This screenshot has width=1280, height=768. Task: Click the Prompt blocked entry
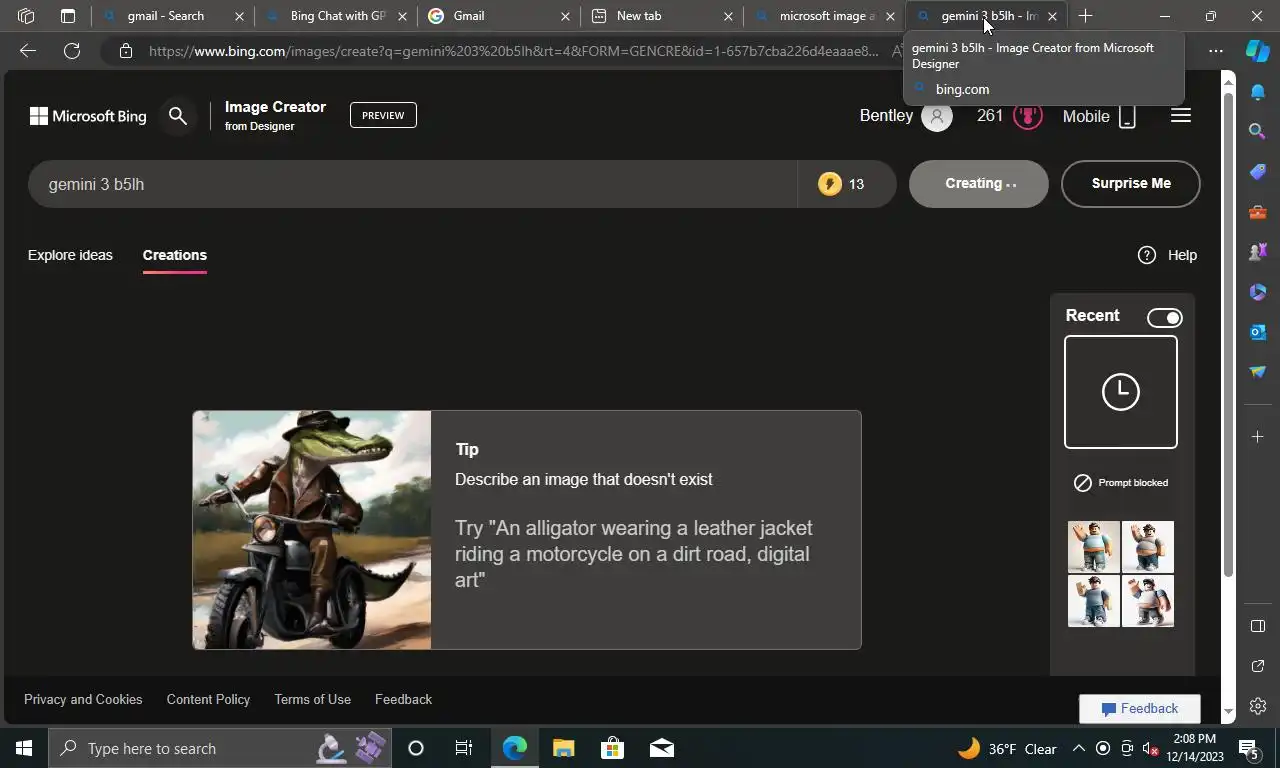tap(1121, 483)
